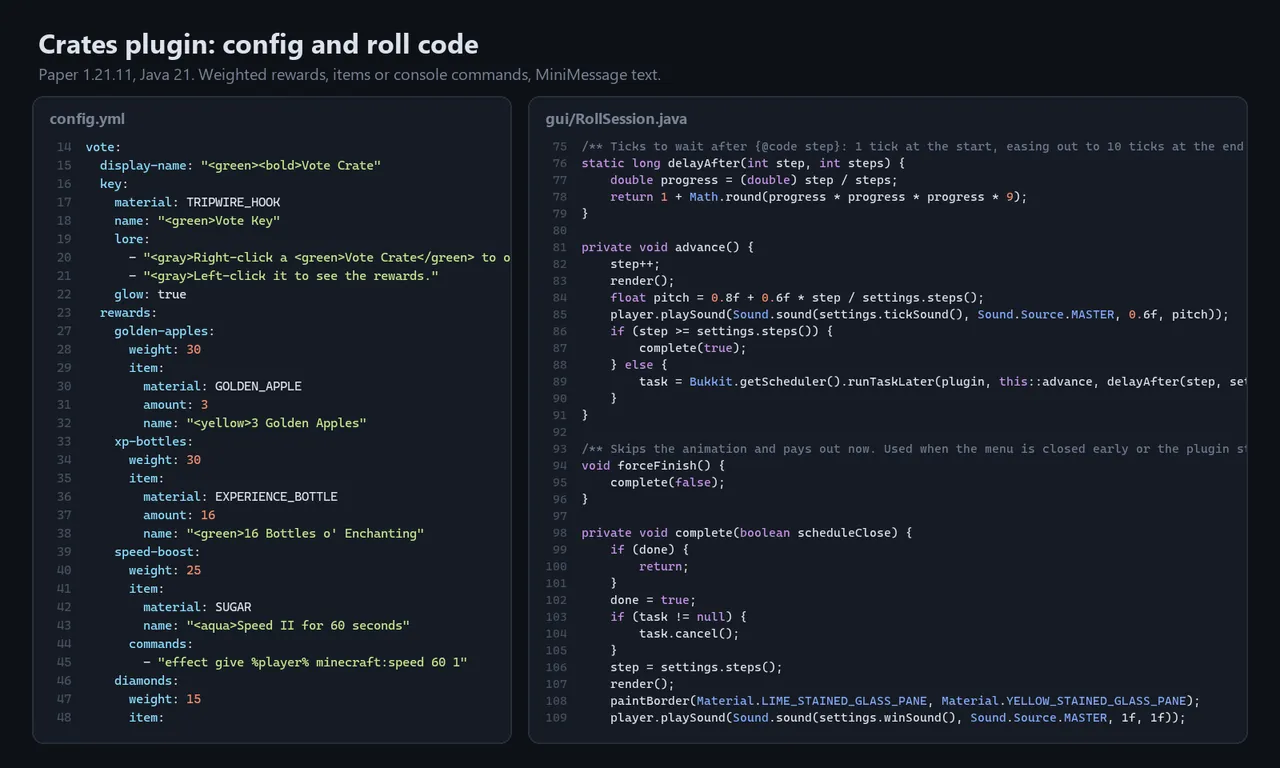Click the "paintBorder" call line

[x=905, y=700]
